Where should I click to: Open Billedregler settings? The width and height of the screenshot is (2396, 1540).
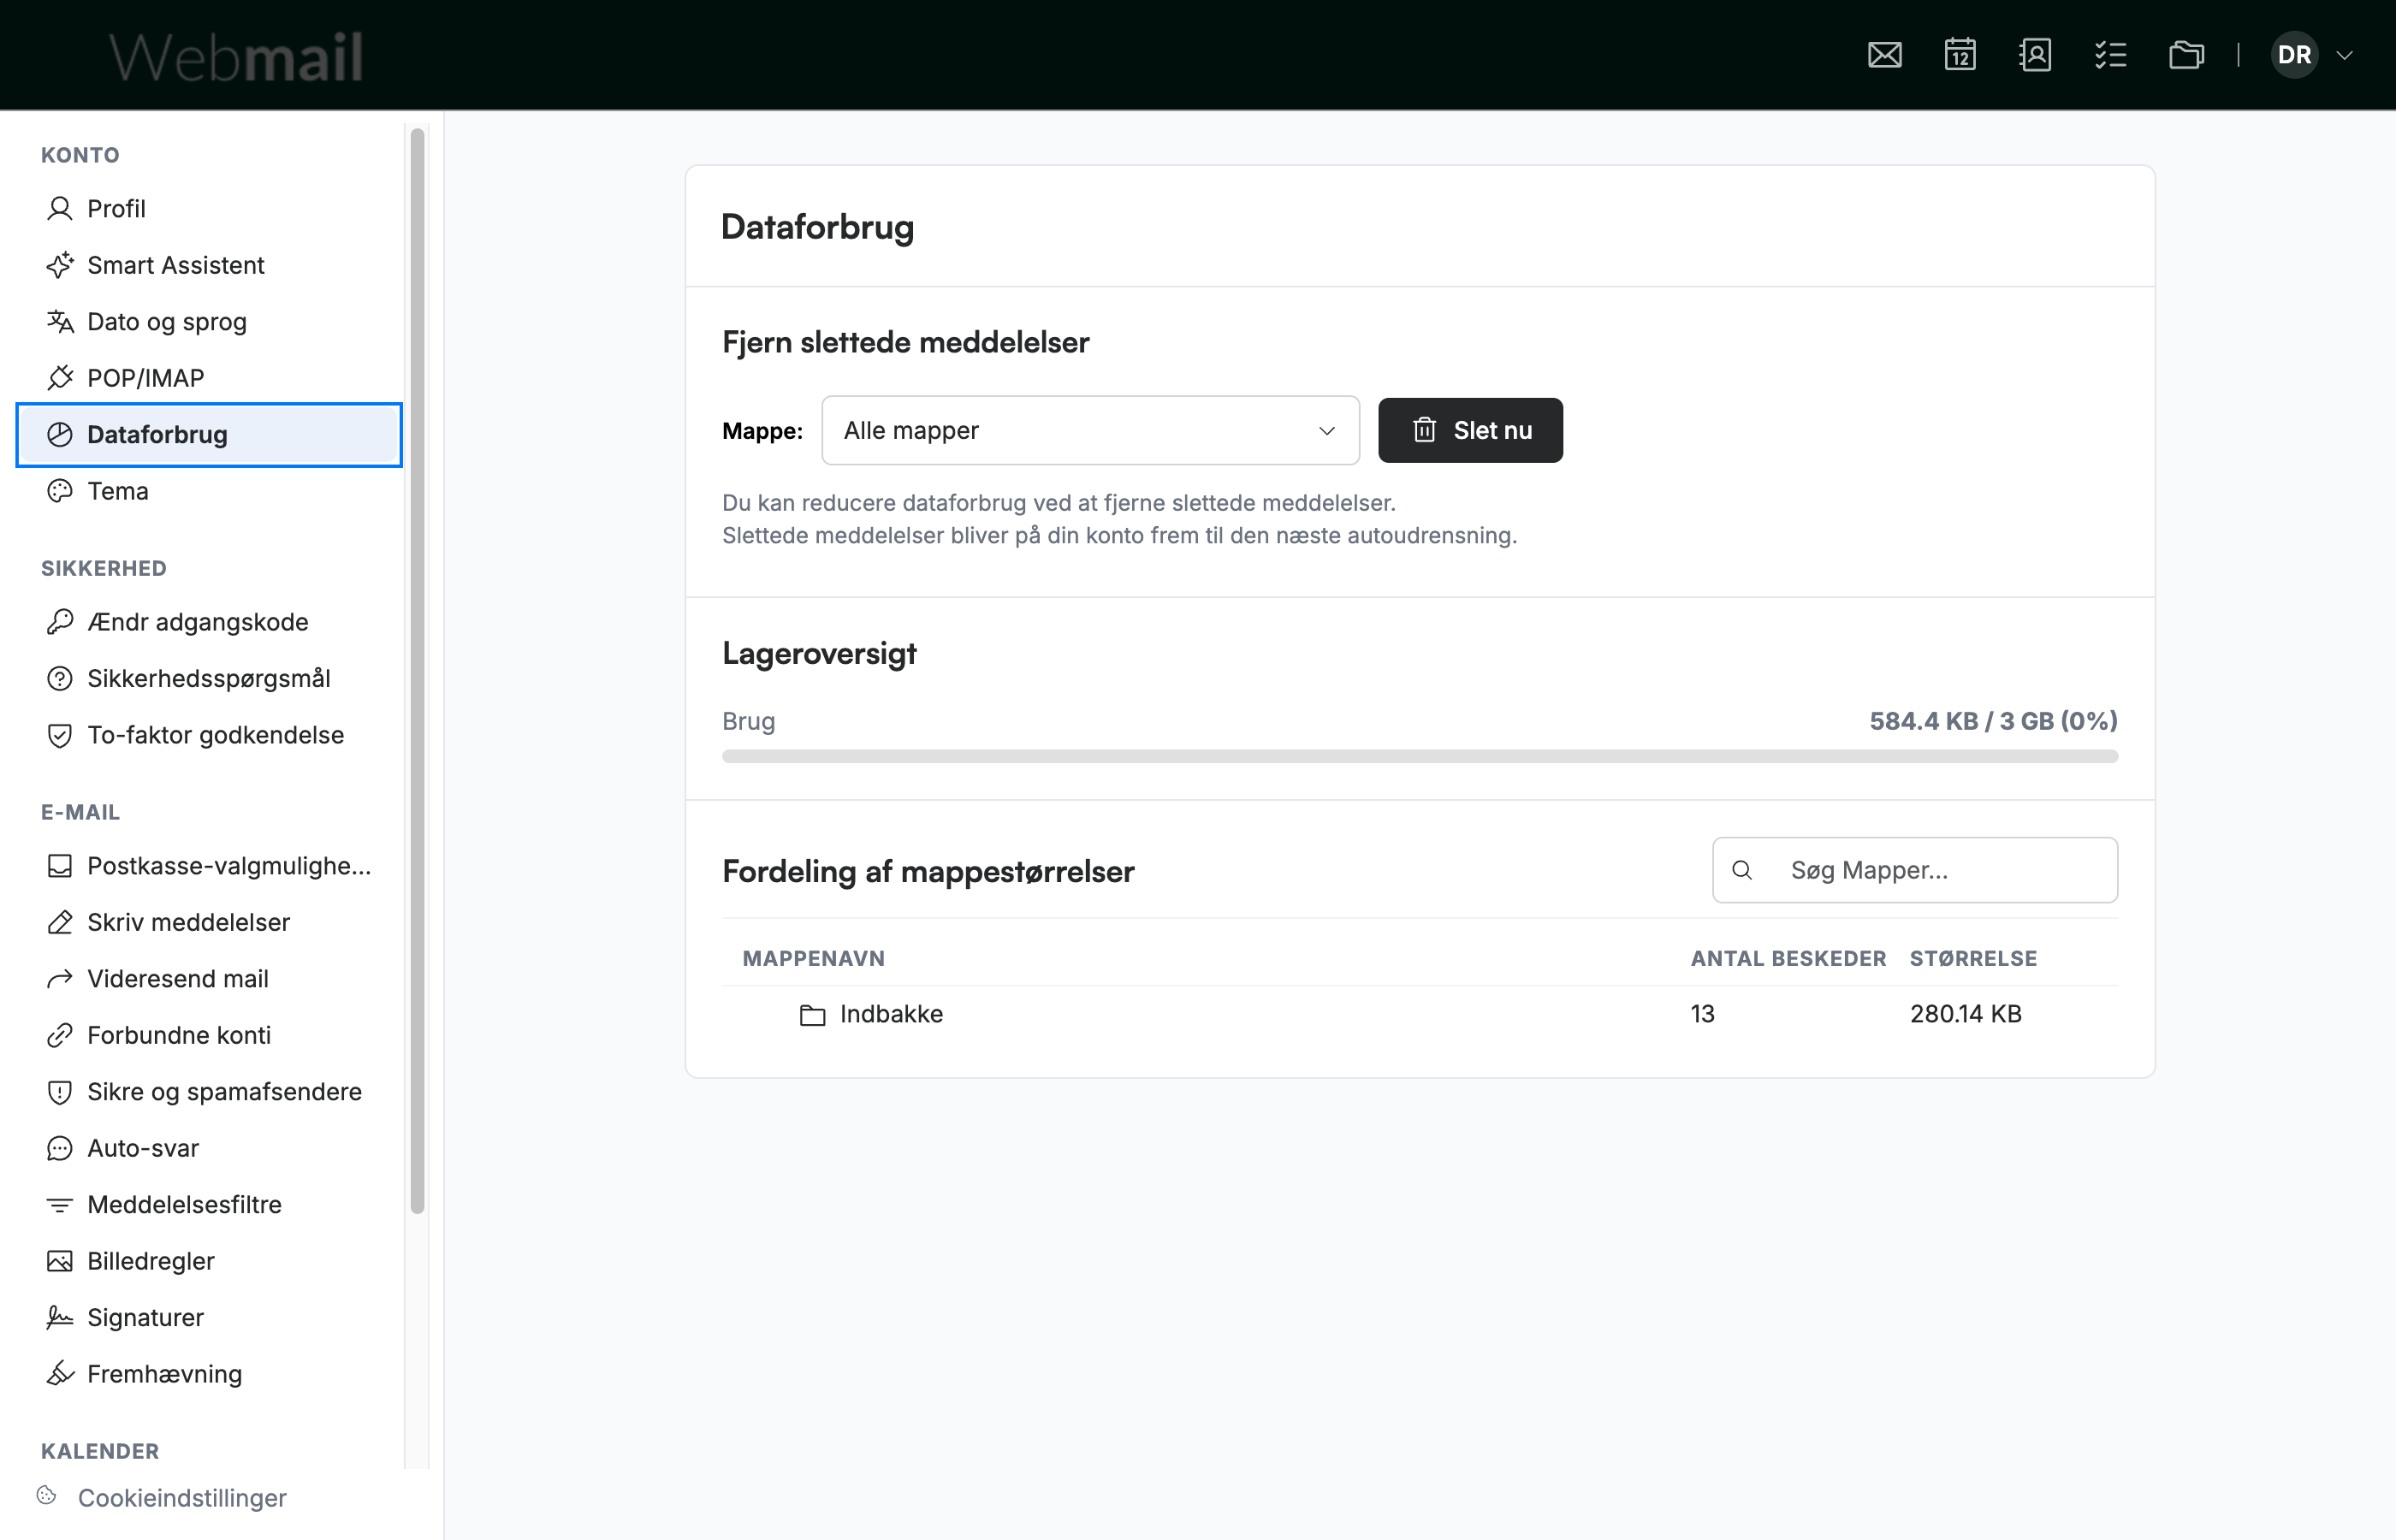point(209,1261)
